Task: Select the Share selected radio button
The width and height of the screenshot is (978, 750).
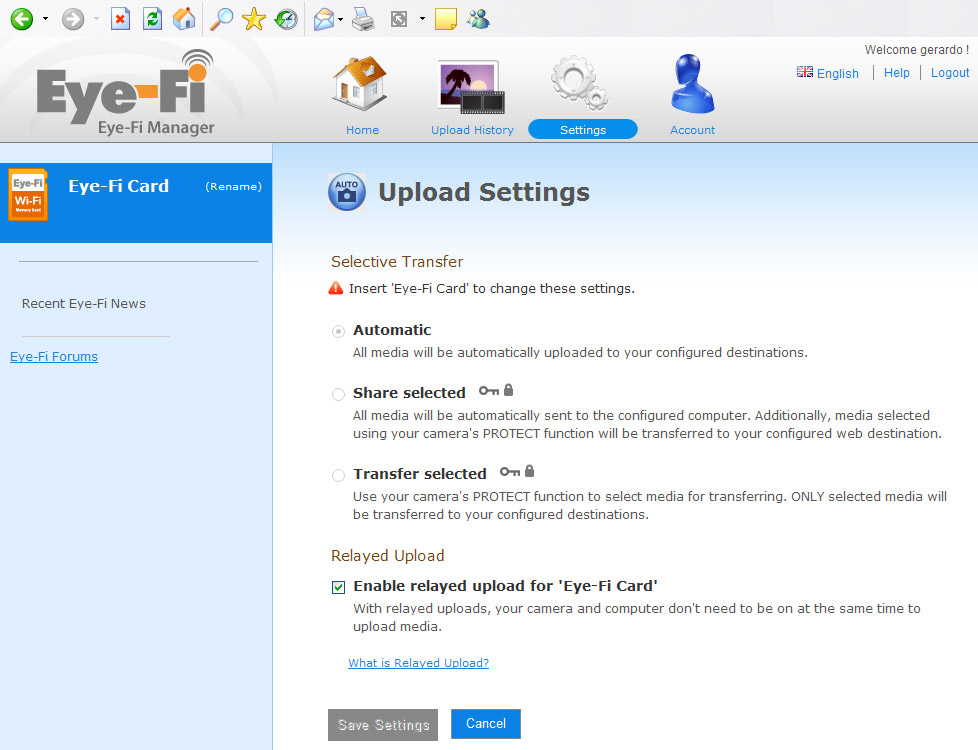Action: pyautogui.click(x=338, y=394)
